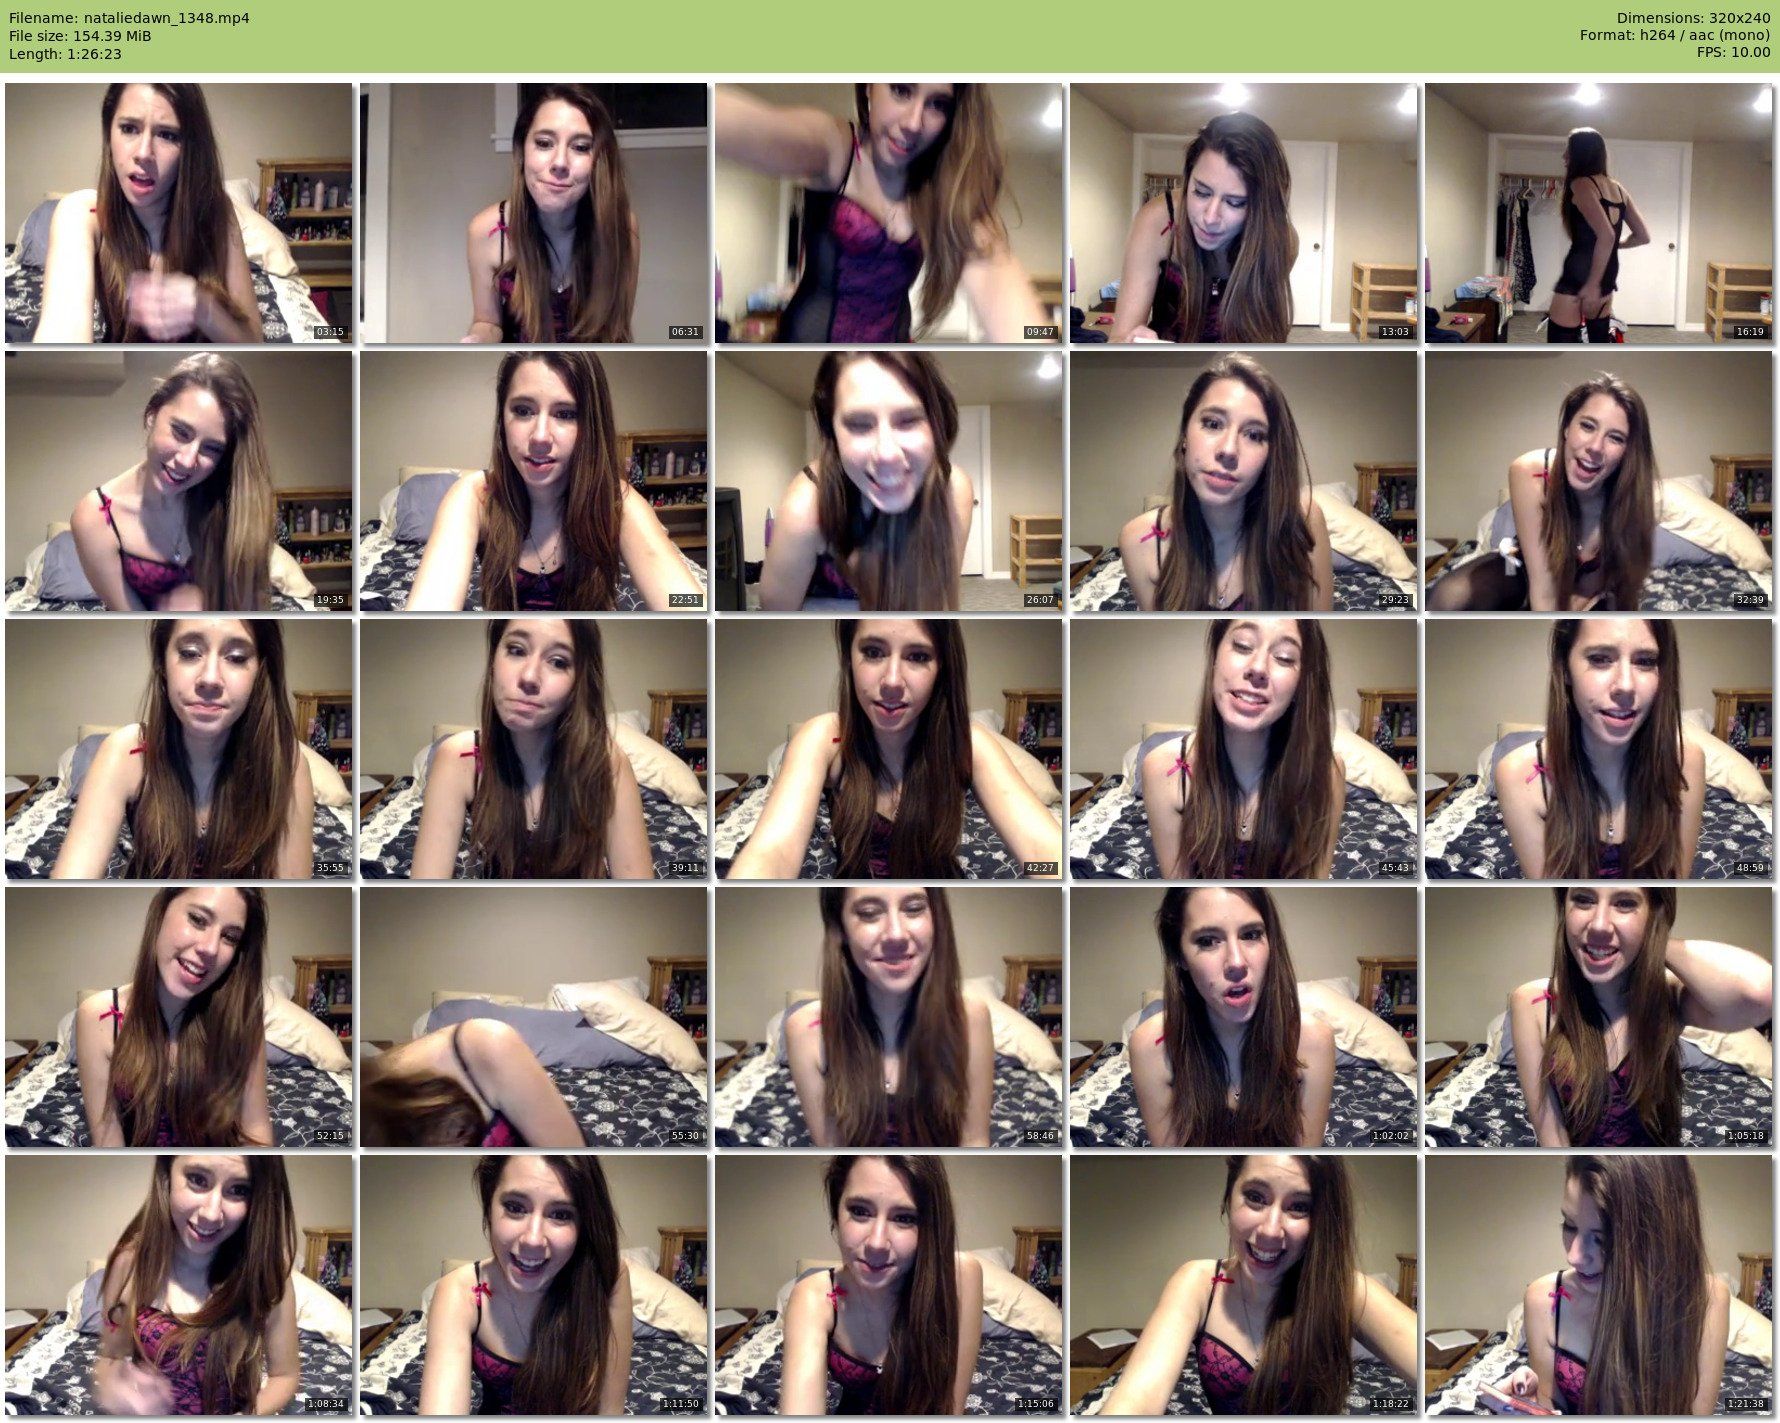The image size is (1780, 1423).
Task: Select the thumbnail timestamped 26:07
Action: pyautogui.click(x=888, y=481)
